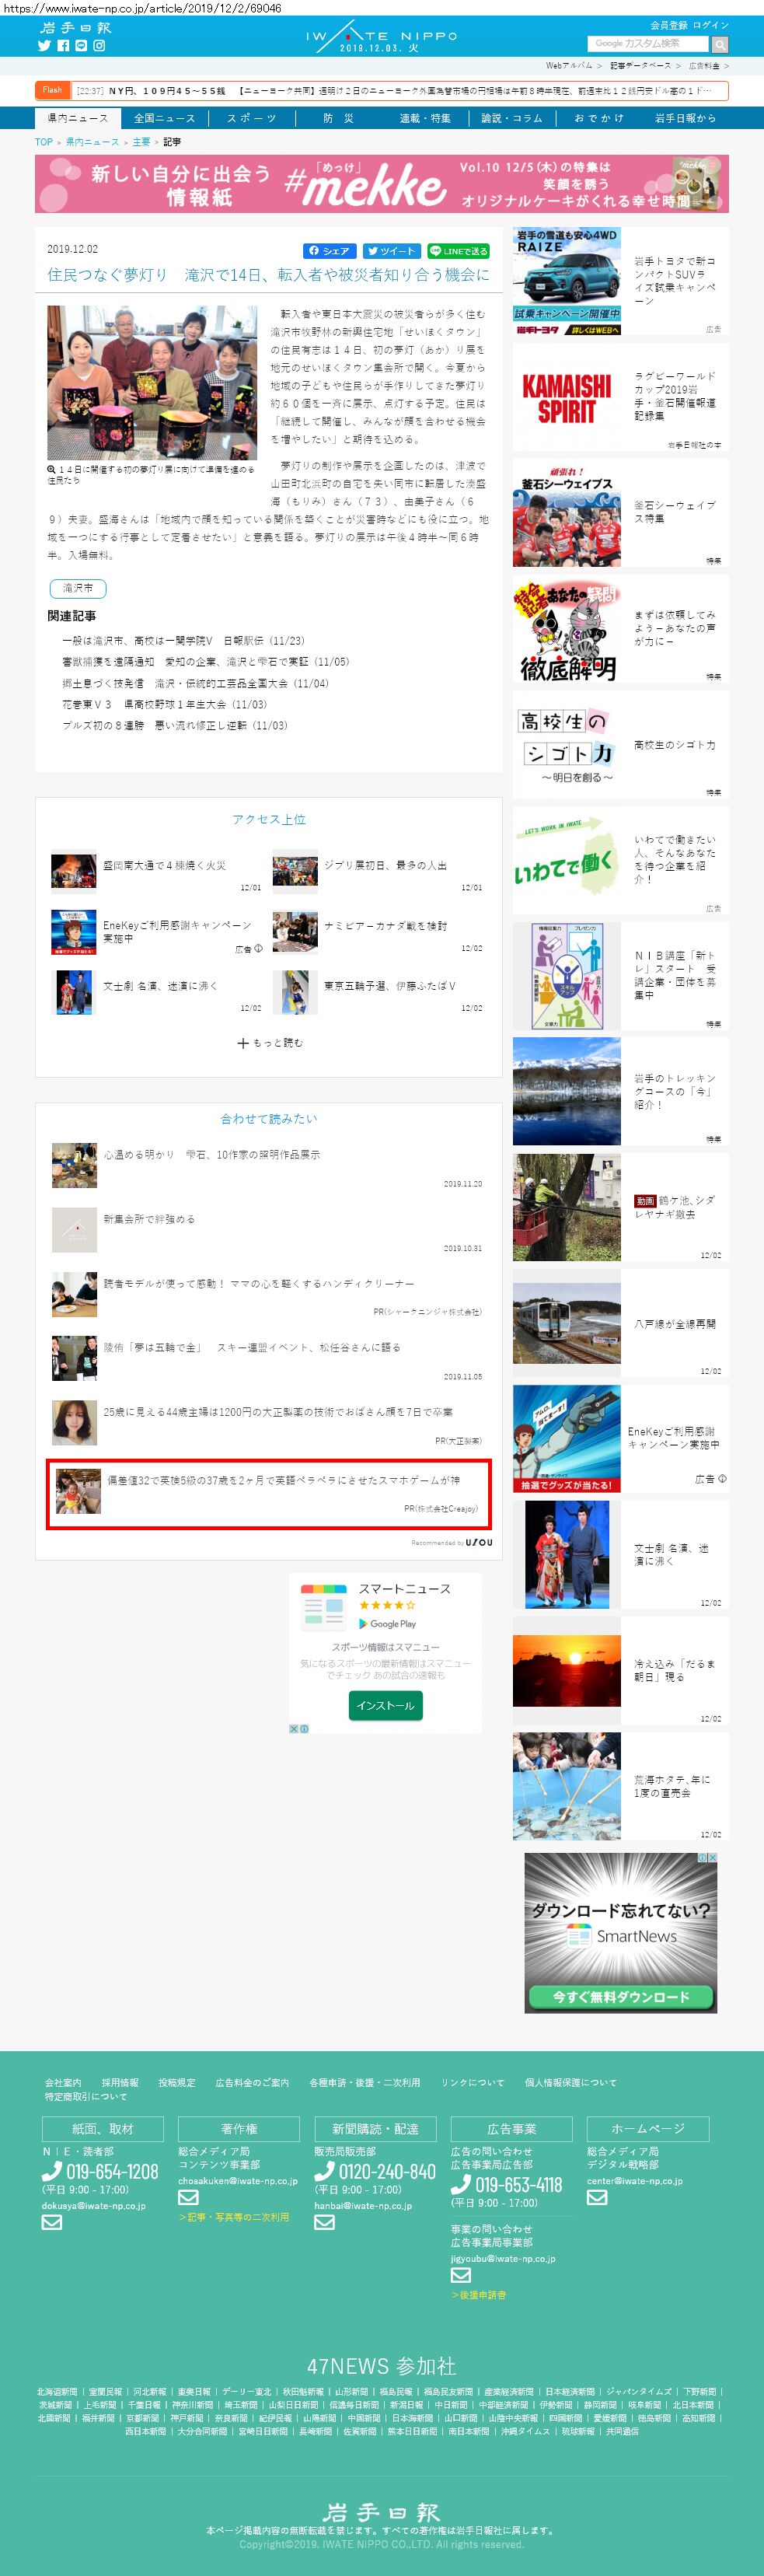Open the Instagram icon in header
This screenshot has width=764, height=2576.
coord(99,46)
